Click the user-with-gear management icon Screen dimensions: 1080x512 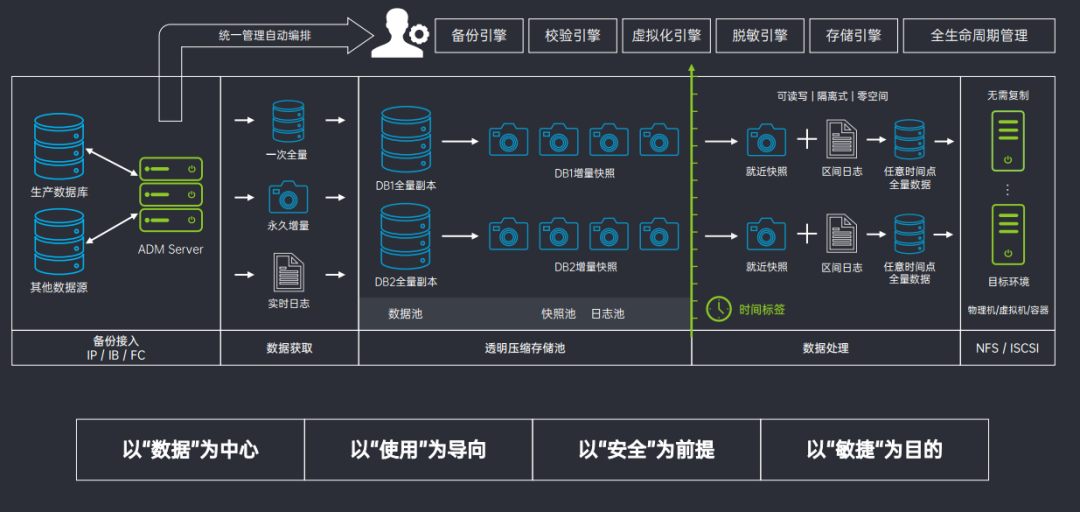[399, 35]
